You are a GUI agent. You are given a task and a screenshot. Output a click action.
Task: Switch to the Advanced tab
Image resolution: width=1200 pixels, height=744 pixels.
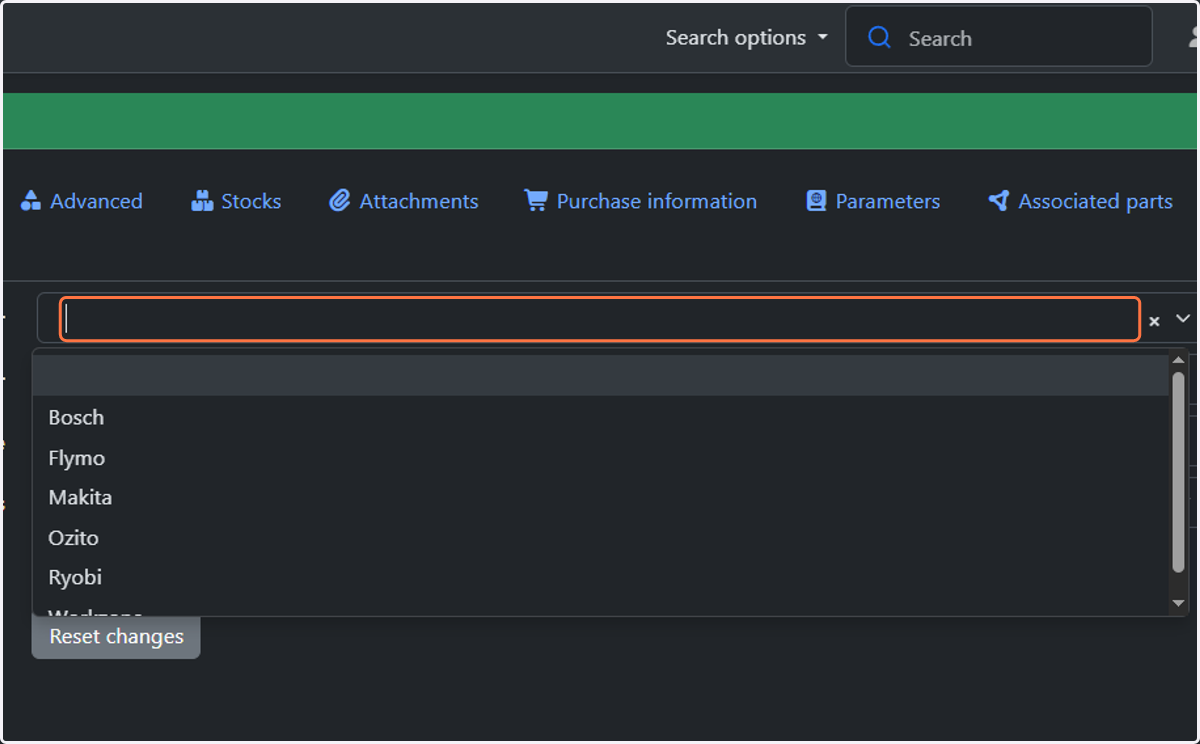pos(81,201)
